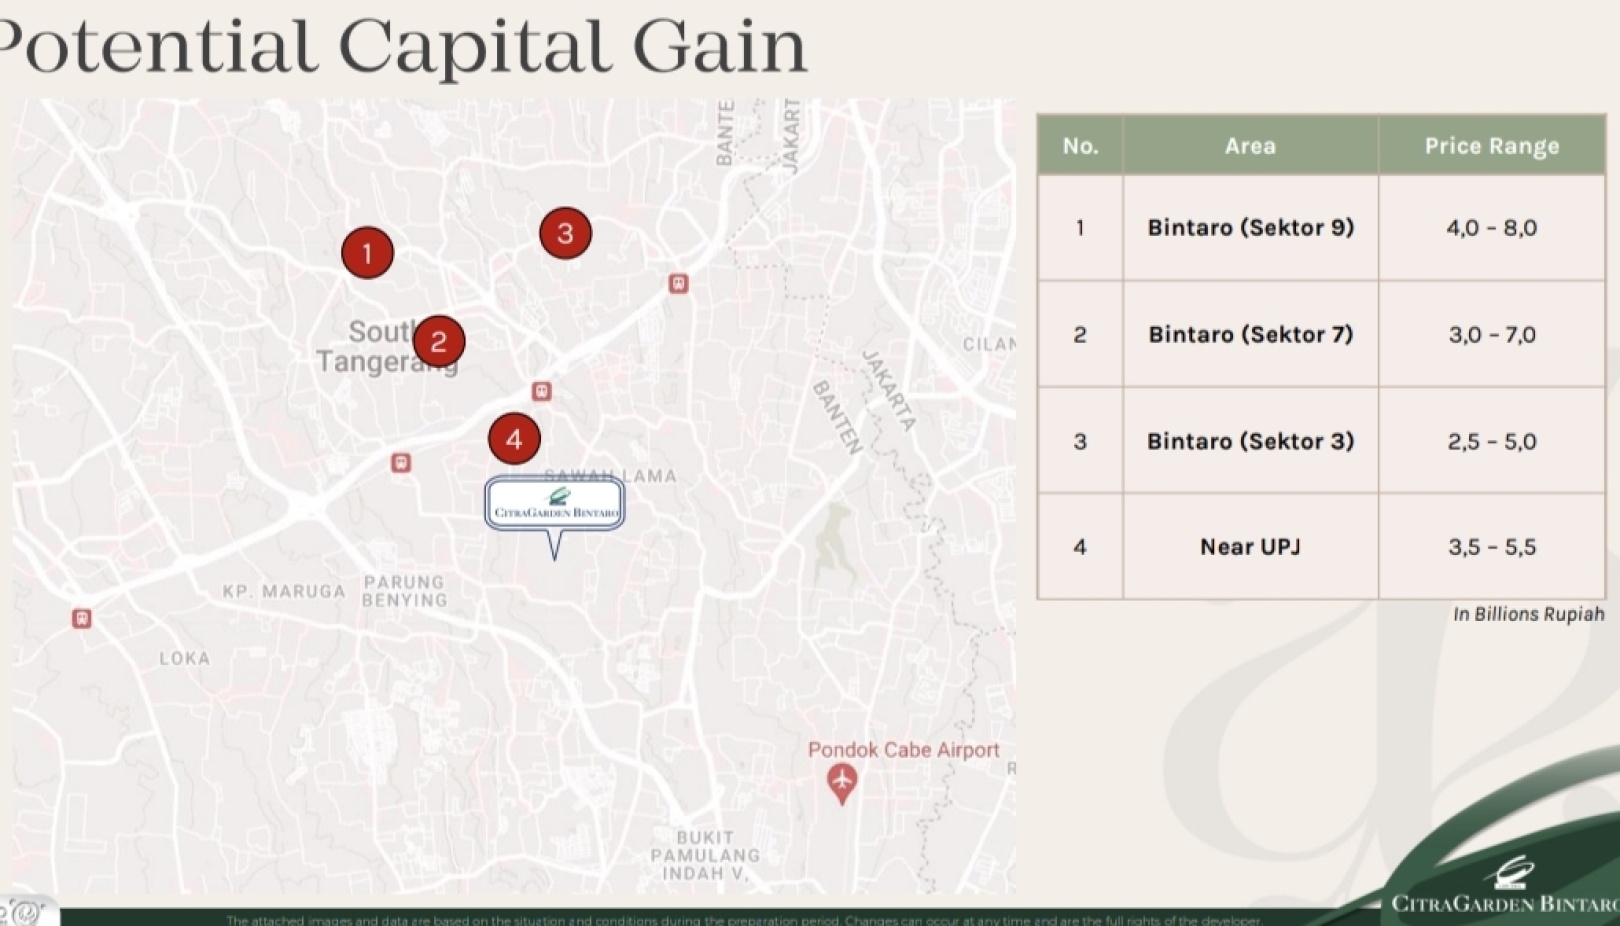Viewport: 1620px width, 926px height.
Task: Click train station icon directly above marker 4
Action: tap(541, 391)
